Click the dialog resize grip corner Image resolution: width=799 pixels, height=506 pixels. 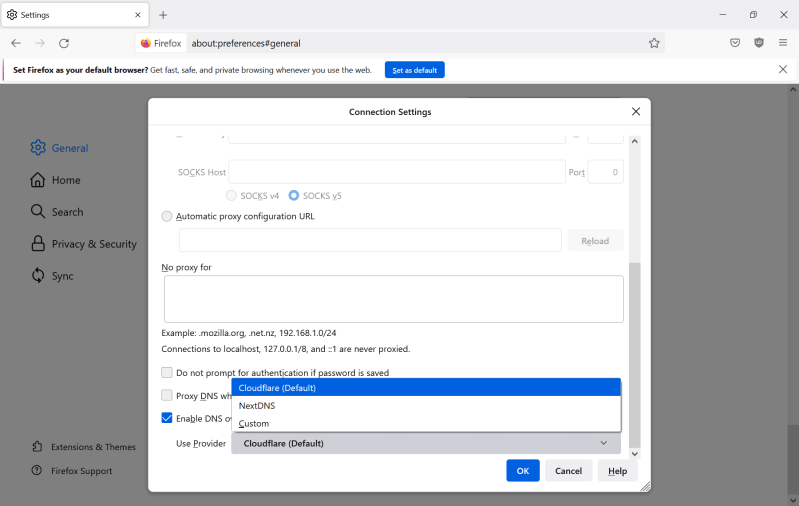pyautogui.click(x=645, y=487)
